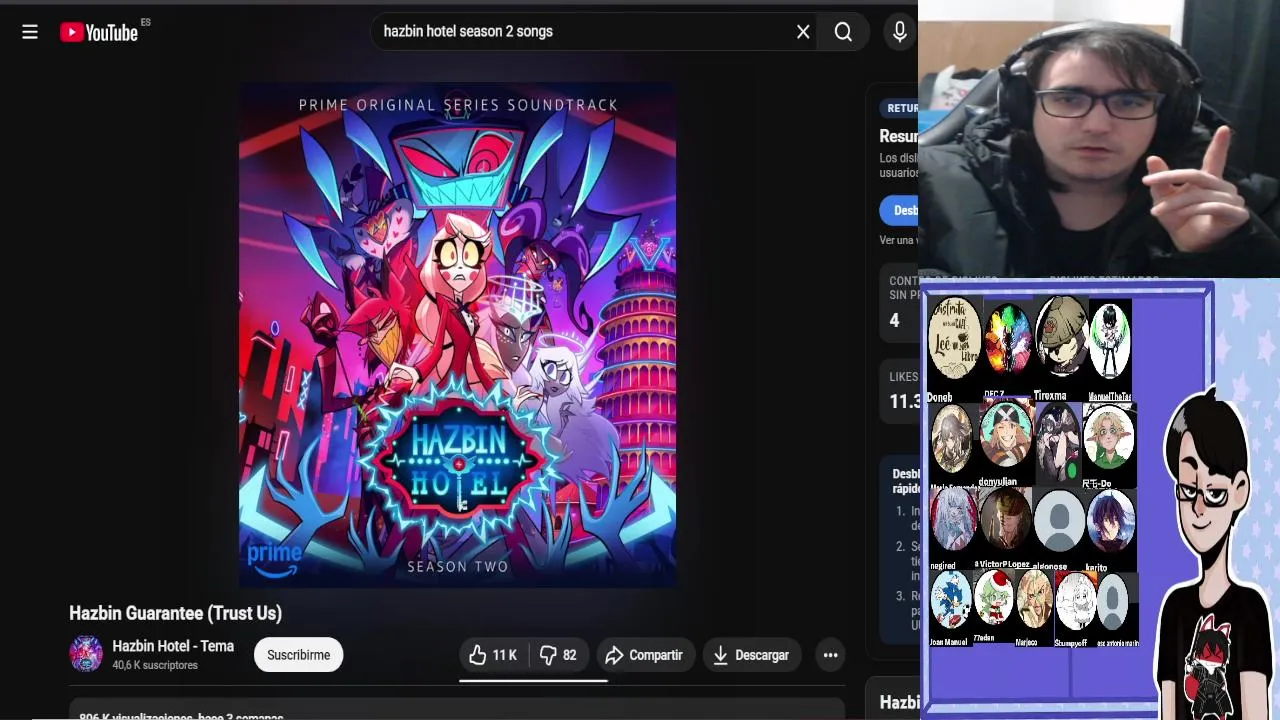Click the Doneb avatar in the overlay grid
The height and width of the screenshot is (720, 1280).
coord(954,340)
